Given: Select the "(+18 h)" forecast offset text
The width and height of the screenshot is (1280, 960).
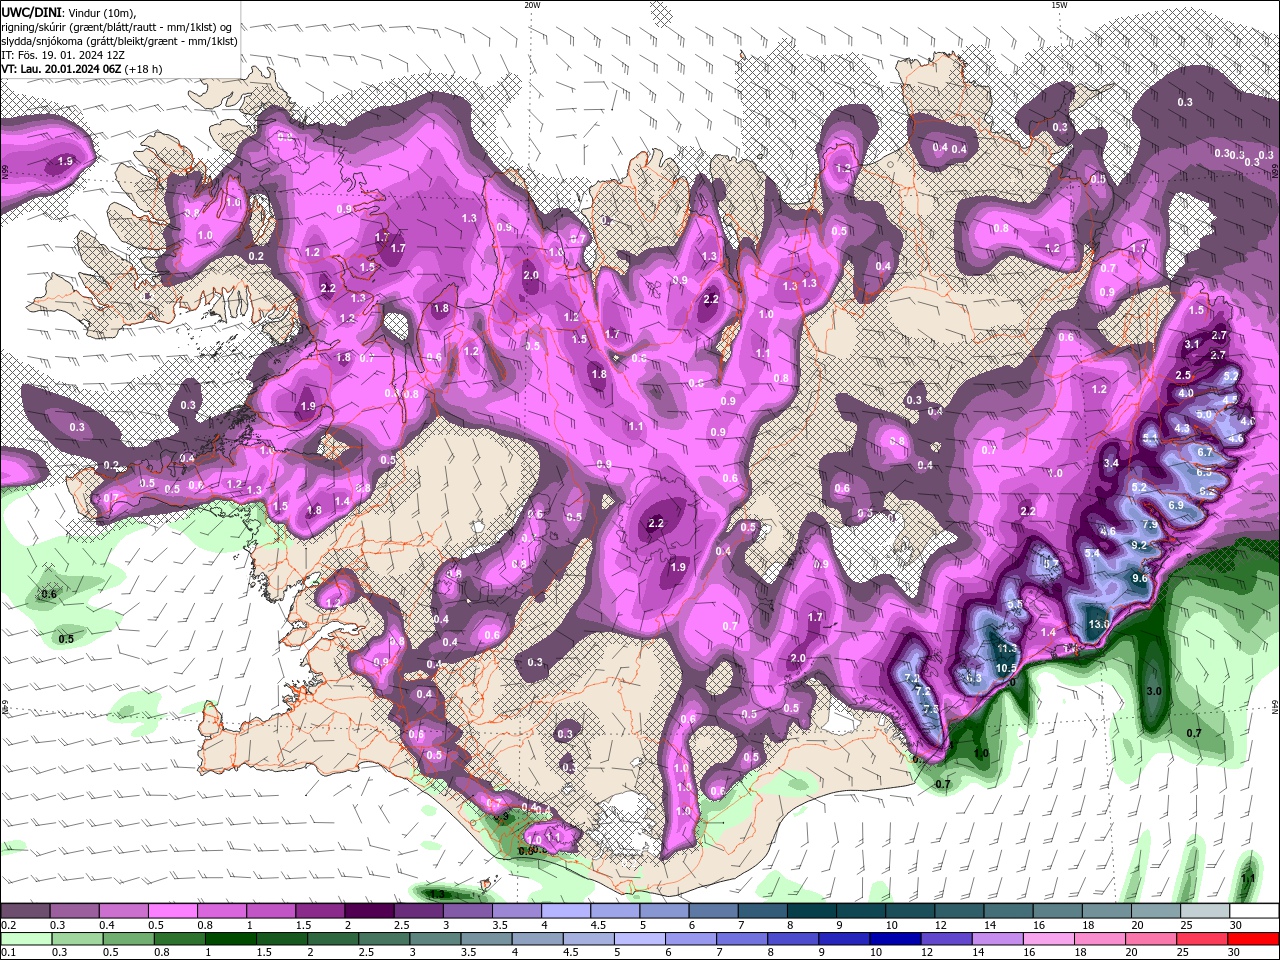Looking at the screenshot, I should [x=145, y=69].
